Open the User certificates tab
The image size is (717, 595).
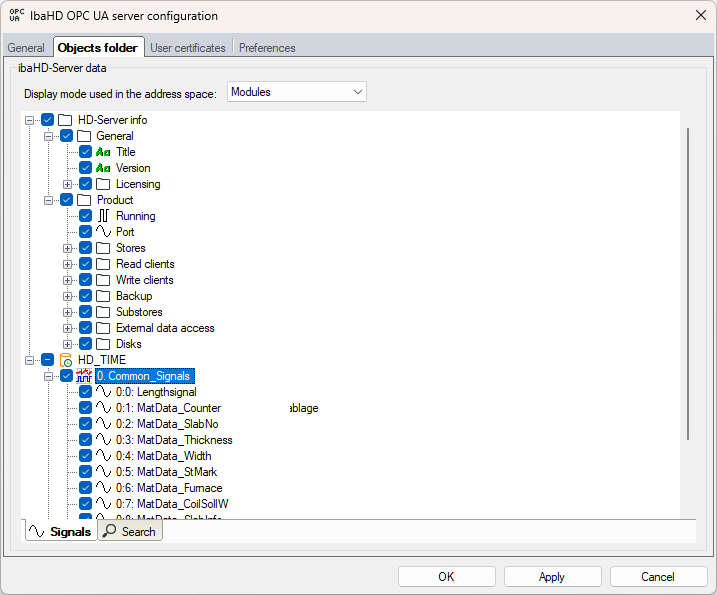tap(188, 48)
